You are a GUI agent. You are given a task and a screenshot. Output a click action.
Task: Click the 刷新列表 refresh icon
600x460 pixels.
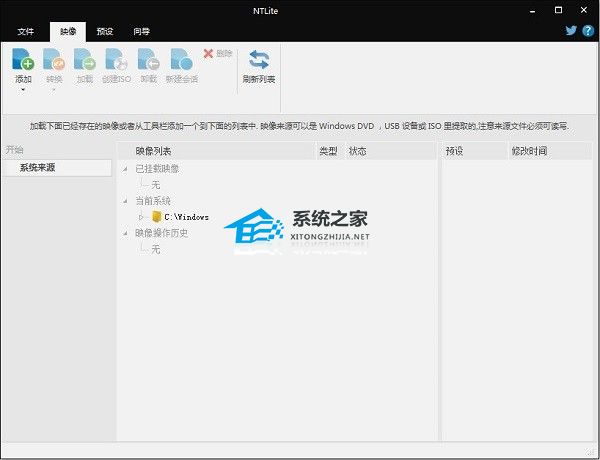click(259, 60)
